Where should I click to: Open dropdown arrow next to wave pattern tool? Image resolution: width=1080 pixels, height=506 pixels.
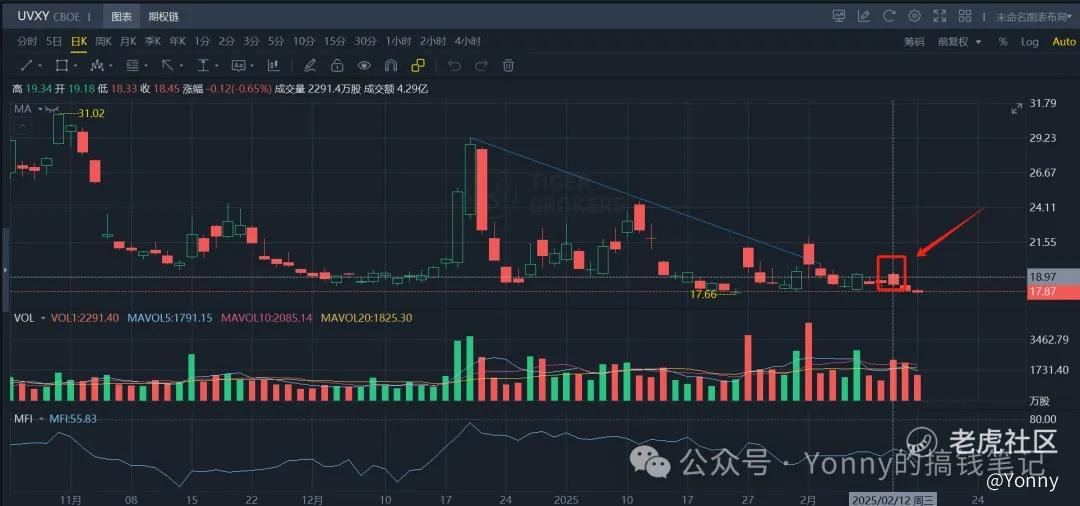111,66
